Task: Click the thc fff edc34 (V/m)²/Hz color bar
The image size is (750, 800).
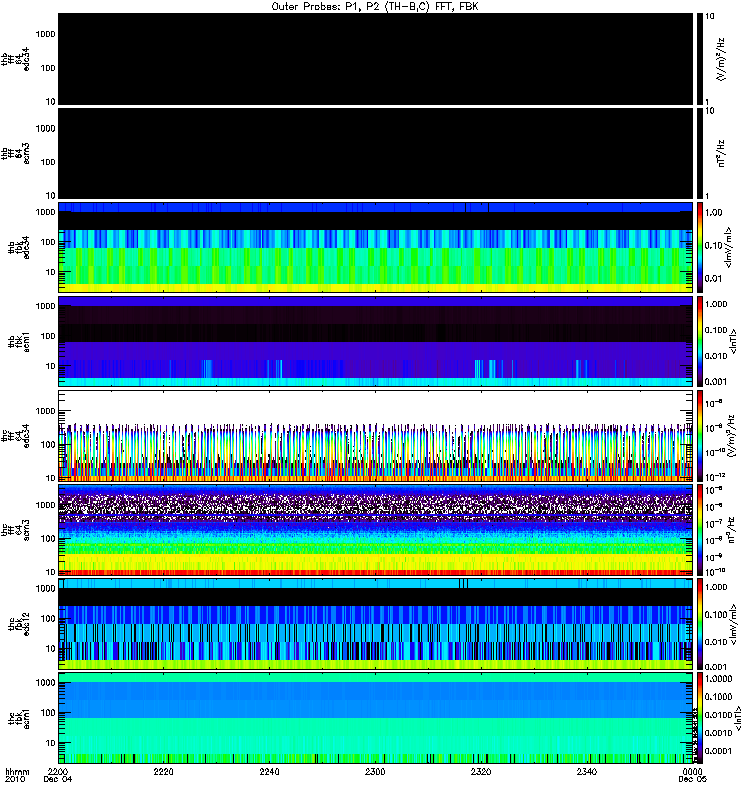Action: pos(700,436)
